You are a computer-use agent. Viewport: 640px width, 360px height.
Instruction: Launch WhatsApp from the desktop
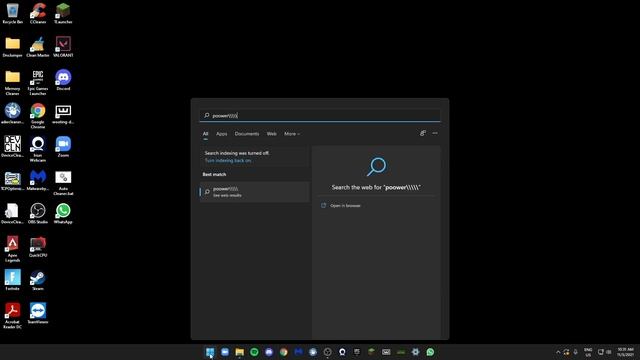click(63, 213)
